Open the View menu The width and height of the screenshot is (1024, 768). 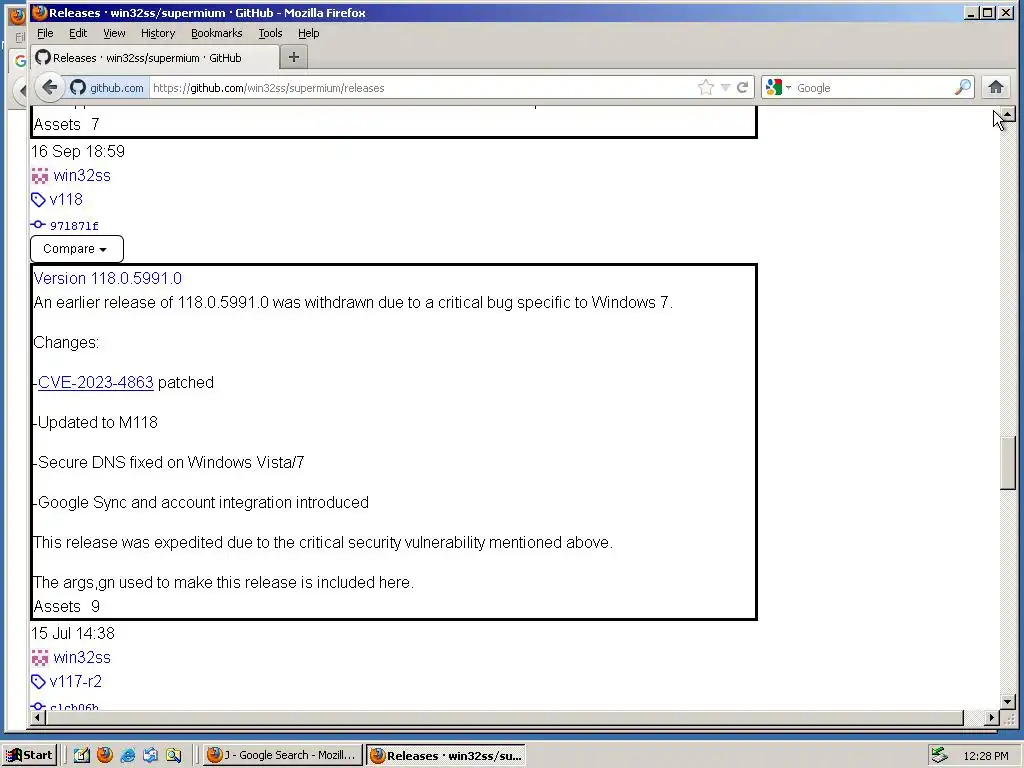(x=114, y=33)
